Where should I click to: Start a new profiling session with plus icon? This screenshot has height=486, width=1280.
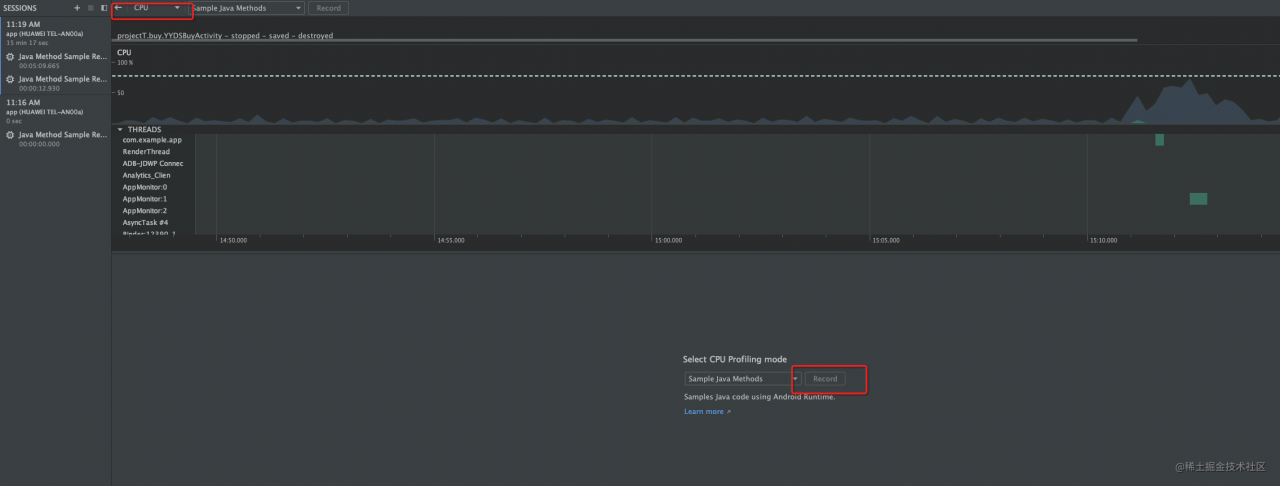77,8
